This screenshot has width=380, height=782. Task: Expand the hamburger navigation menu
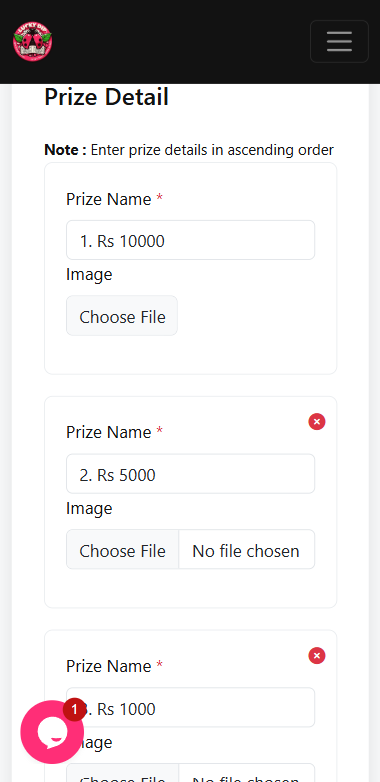[x=340, y=41]
